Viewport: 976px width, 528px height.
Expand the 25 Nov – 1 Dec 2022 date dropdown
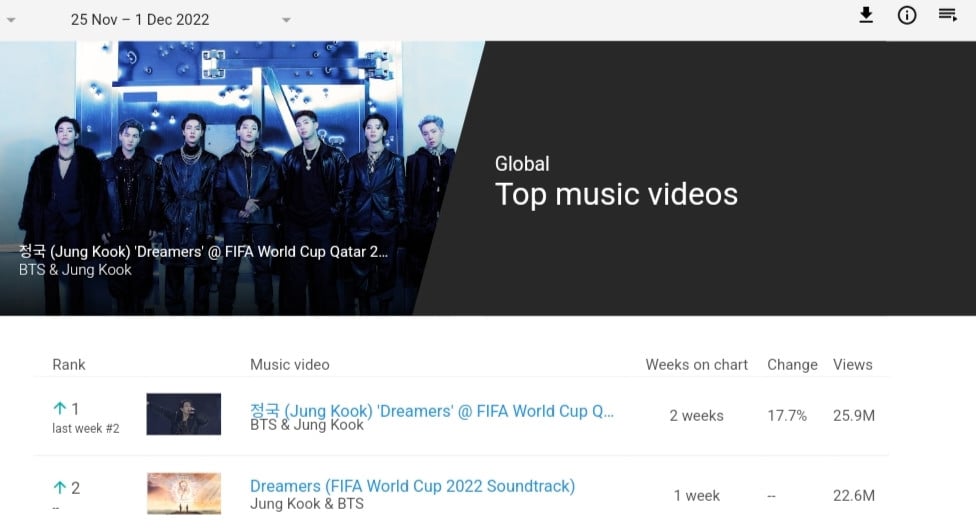pos(286,20)
